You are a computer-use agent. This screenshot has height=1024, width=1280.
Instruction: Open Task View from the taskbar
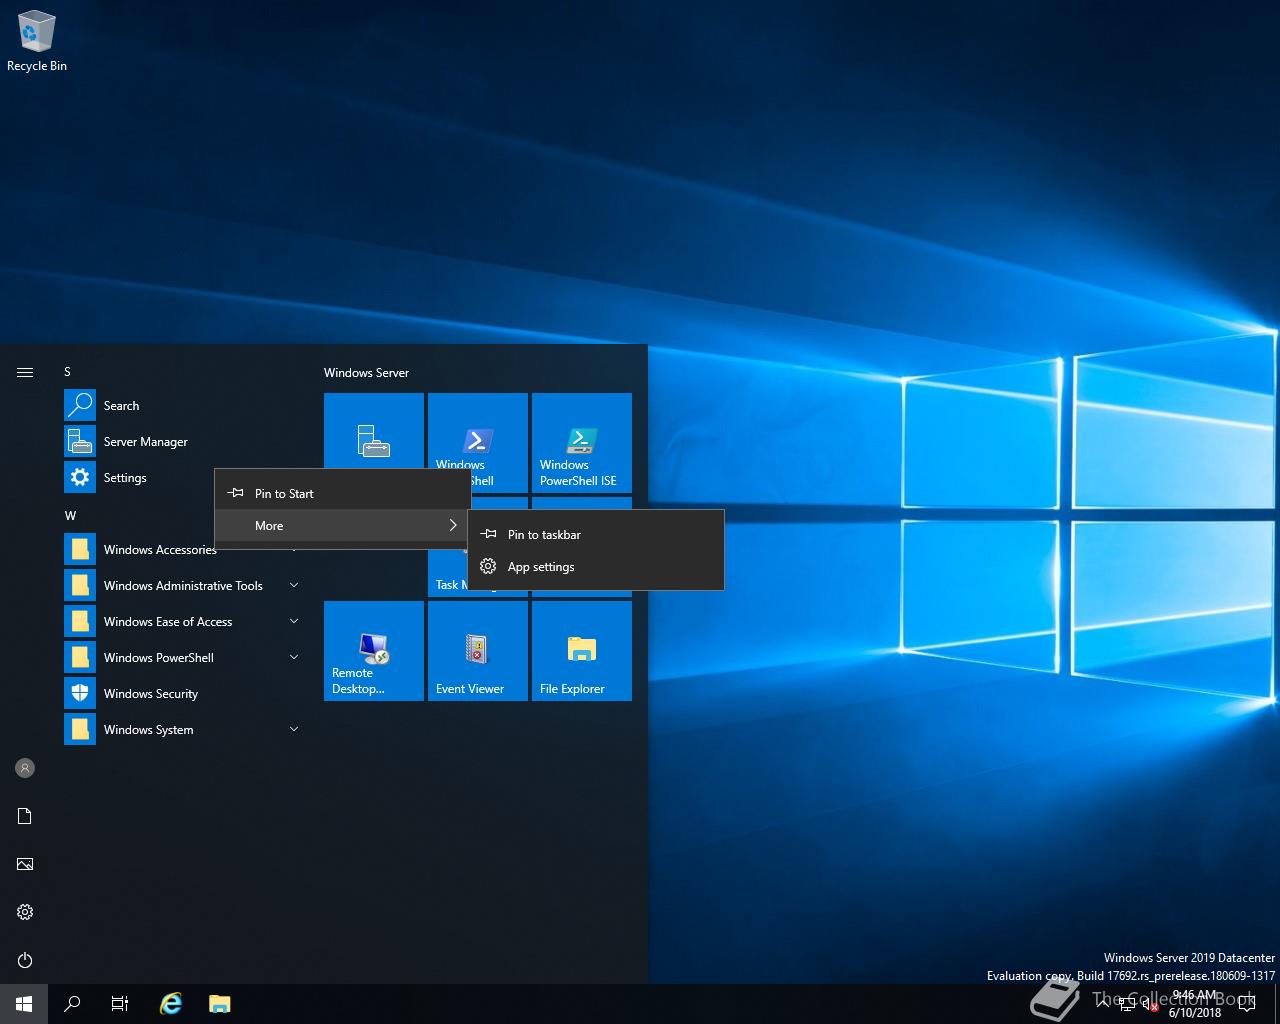[x=120, y=1004]
